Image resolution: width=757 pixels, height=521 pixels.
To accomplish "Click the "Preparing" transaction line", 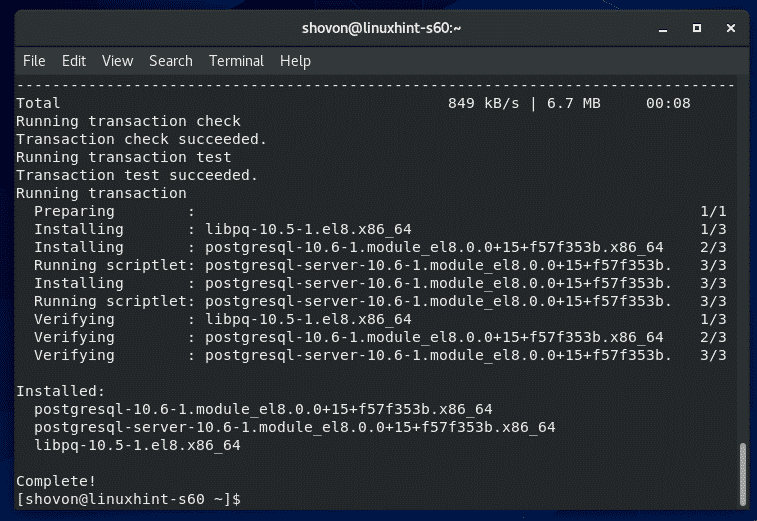I will pyautogui.click(x=74, y=211).
